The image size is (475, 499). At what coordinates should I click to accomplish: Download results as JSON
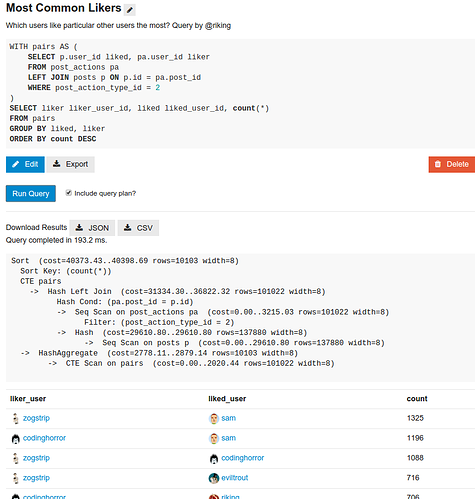(x=92, y=228)
